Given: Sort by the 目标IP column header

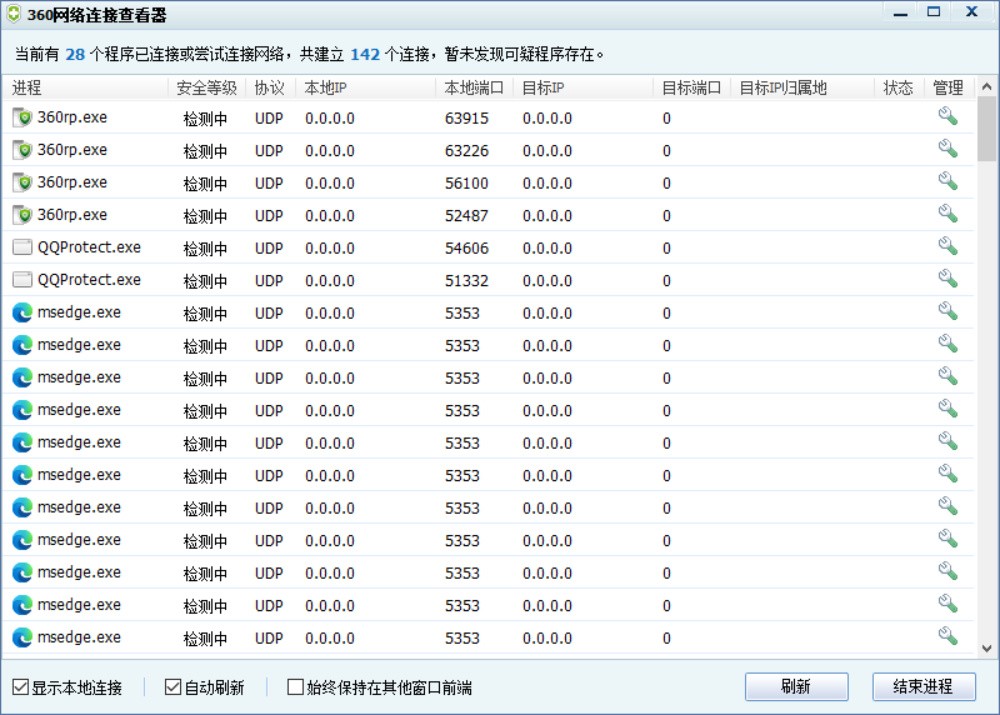Looking at the screenshot, I should click(x=583, y=87).
